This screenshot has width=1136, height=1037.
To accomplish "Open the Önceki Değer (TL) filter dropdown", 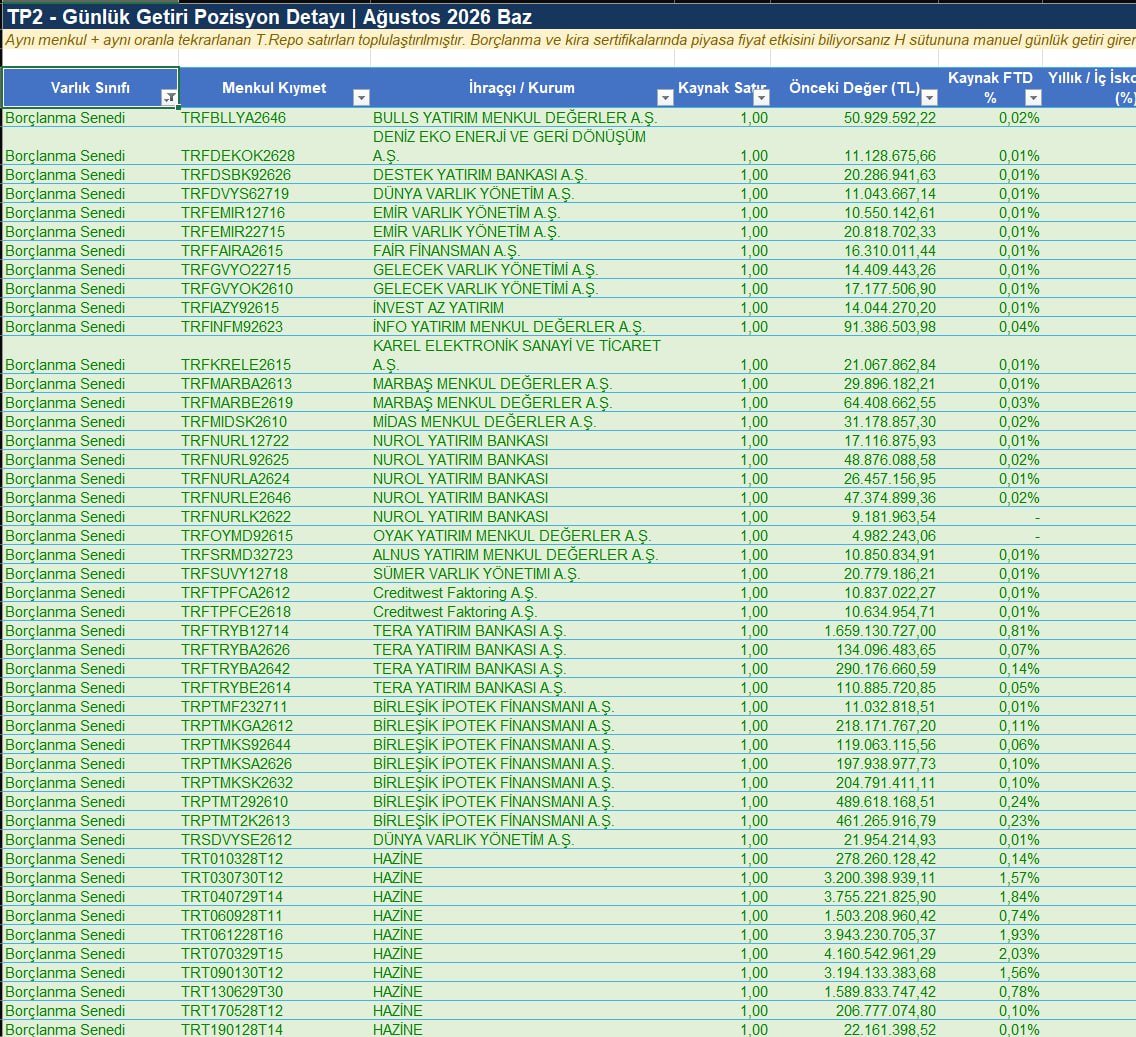I will (x=929, y=98).
